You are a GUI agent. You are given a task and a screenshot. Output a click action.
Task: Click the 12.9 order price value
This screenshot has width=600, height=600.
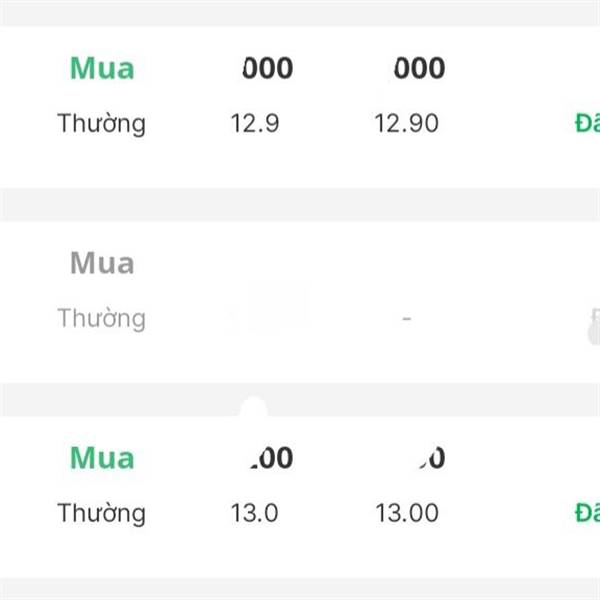coord(255,123)
